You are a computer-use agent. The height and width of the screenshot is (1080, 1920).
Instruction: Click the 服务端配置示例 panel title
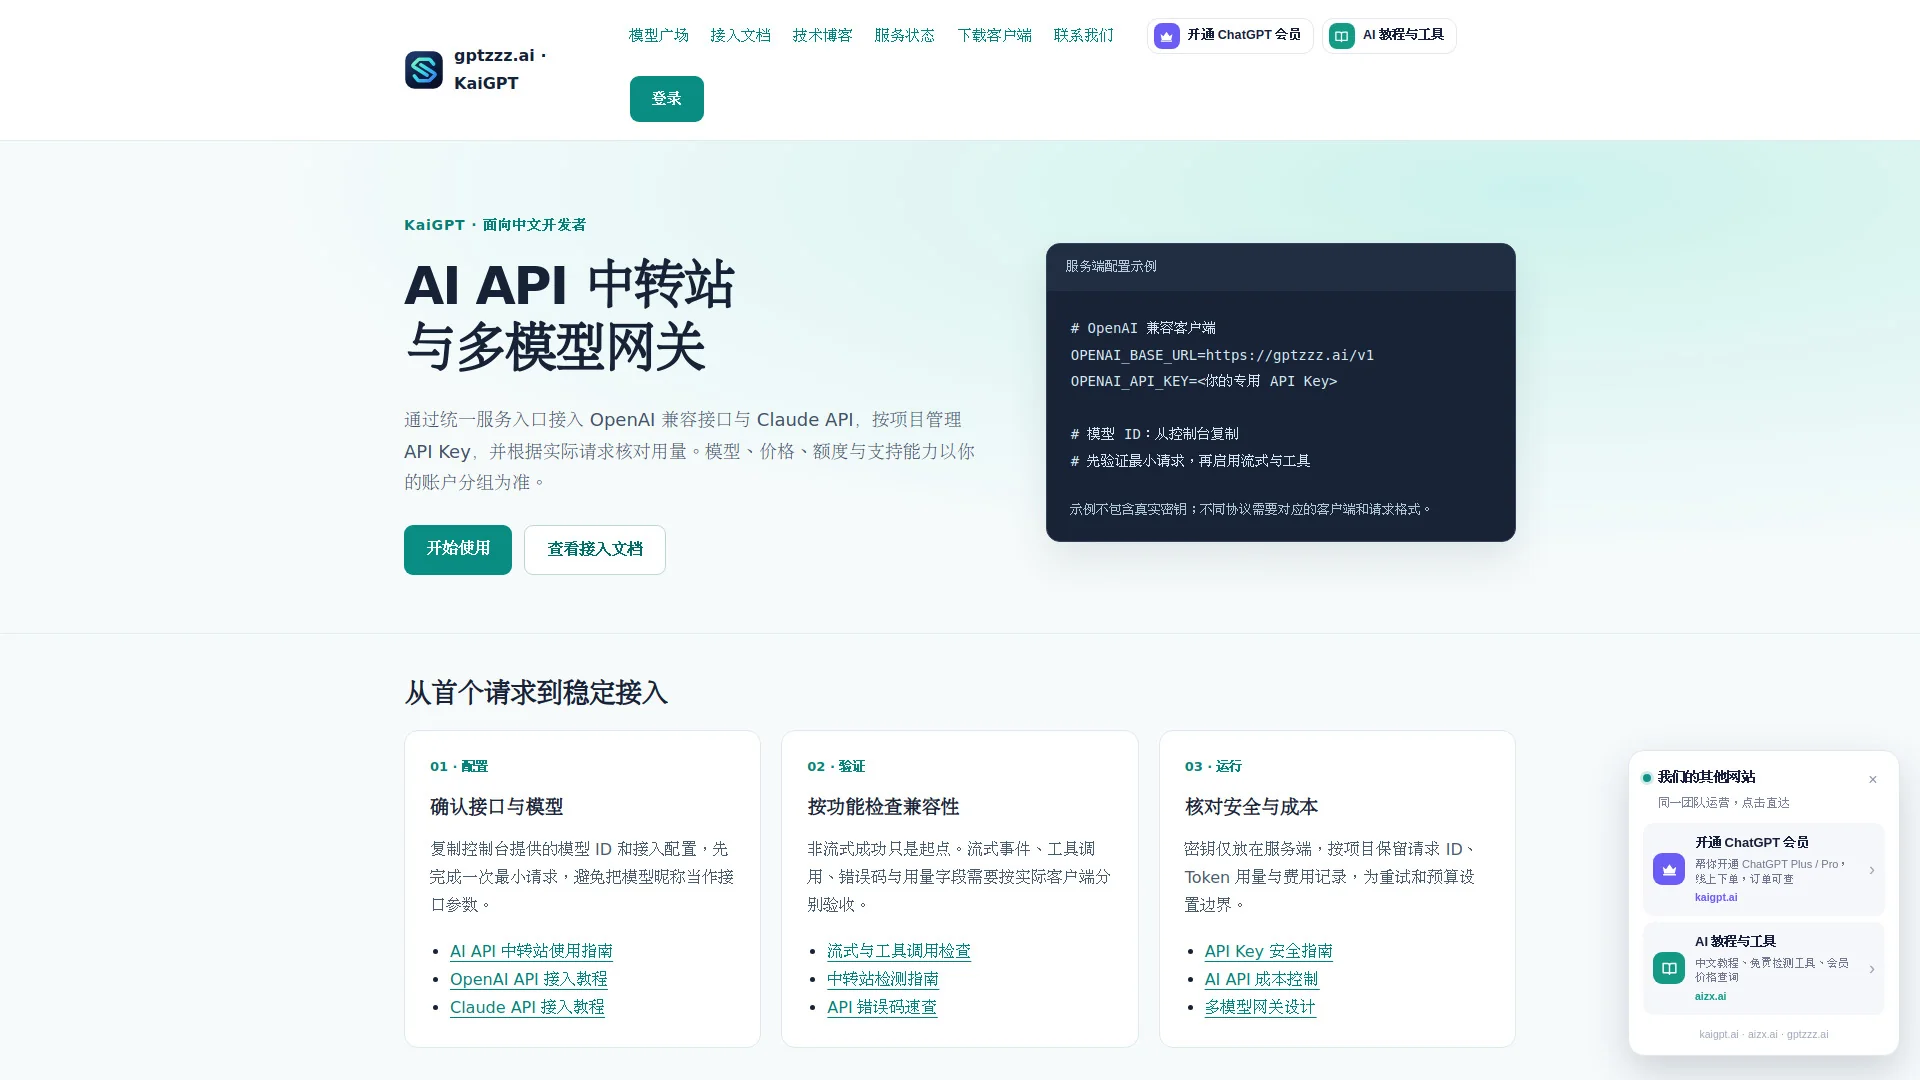[1111, 266]
